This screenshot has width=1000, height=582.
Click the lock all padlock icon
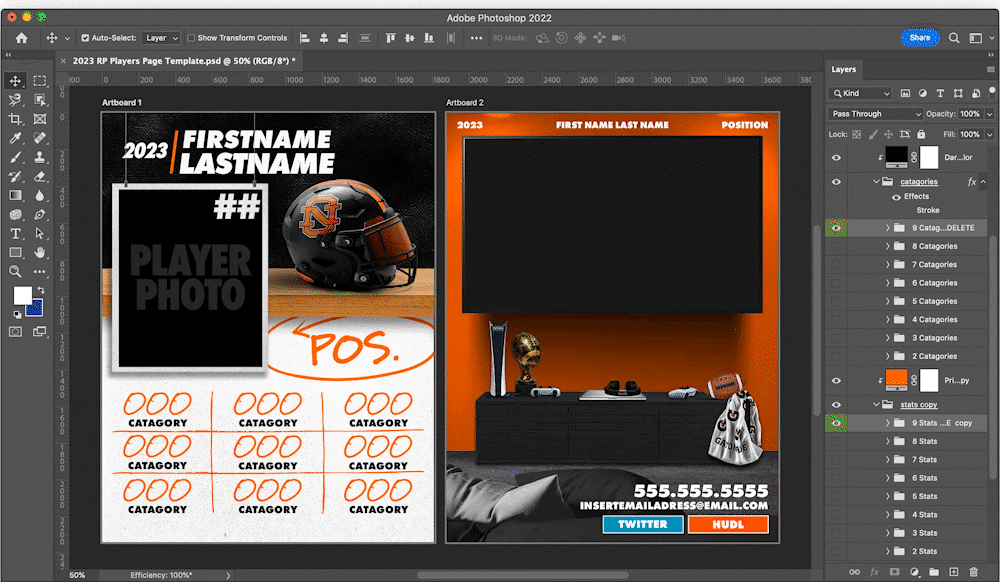pyautogui.click(x=921, y=135)
